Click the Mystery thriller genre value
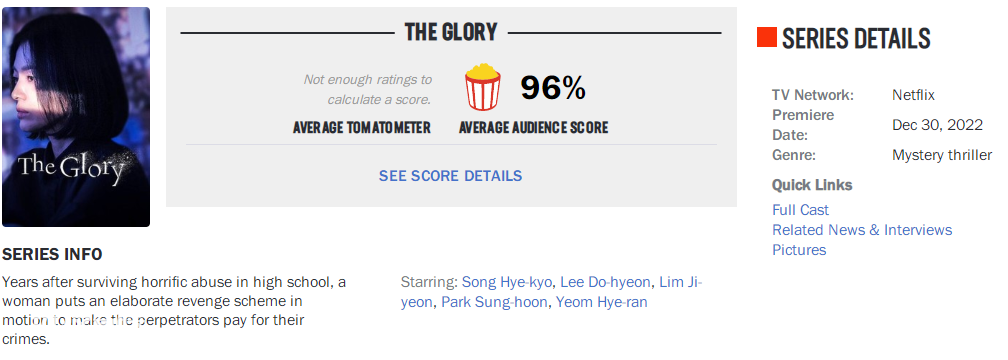This screenshot has width=1008, height=360. pyautogui.click(x=942, y=155)
